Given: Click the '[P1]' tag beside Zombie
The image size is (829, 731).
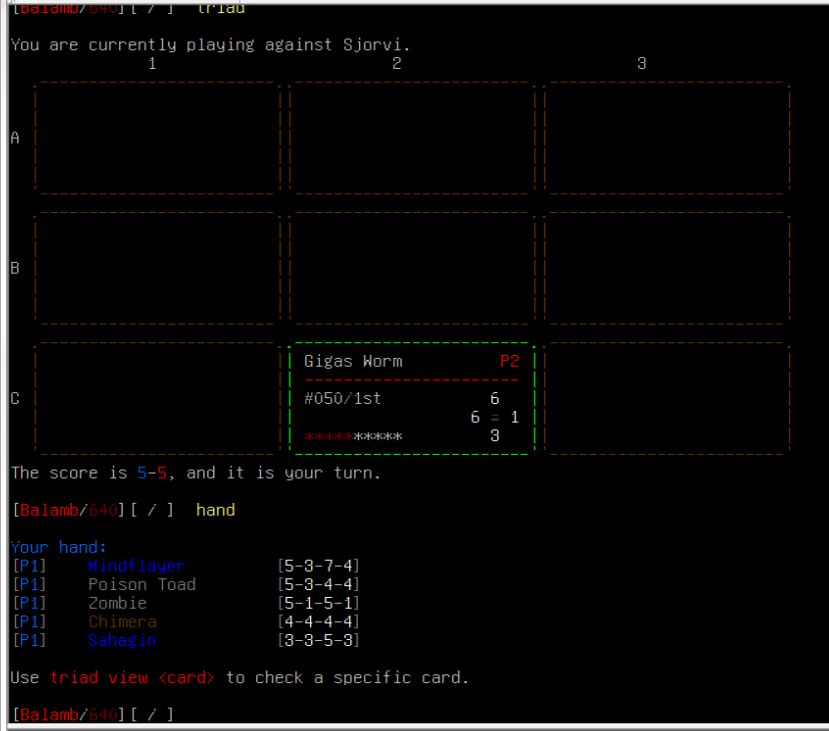Looking at the screenshot, I should [30, 603].
